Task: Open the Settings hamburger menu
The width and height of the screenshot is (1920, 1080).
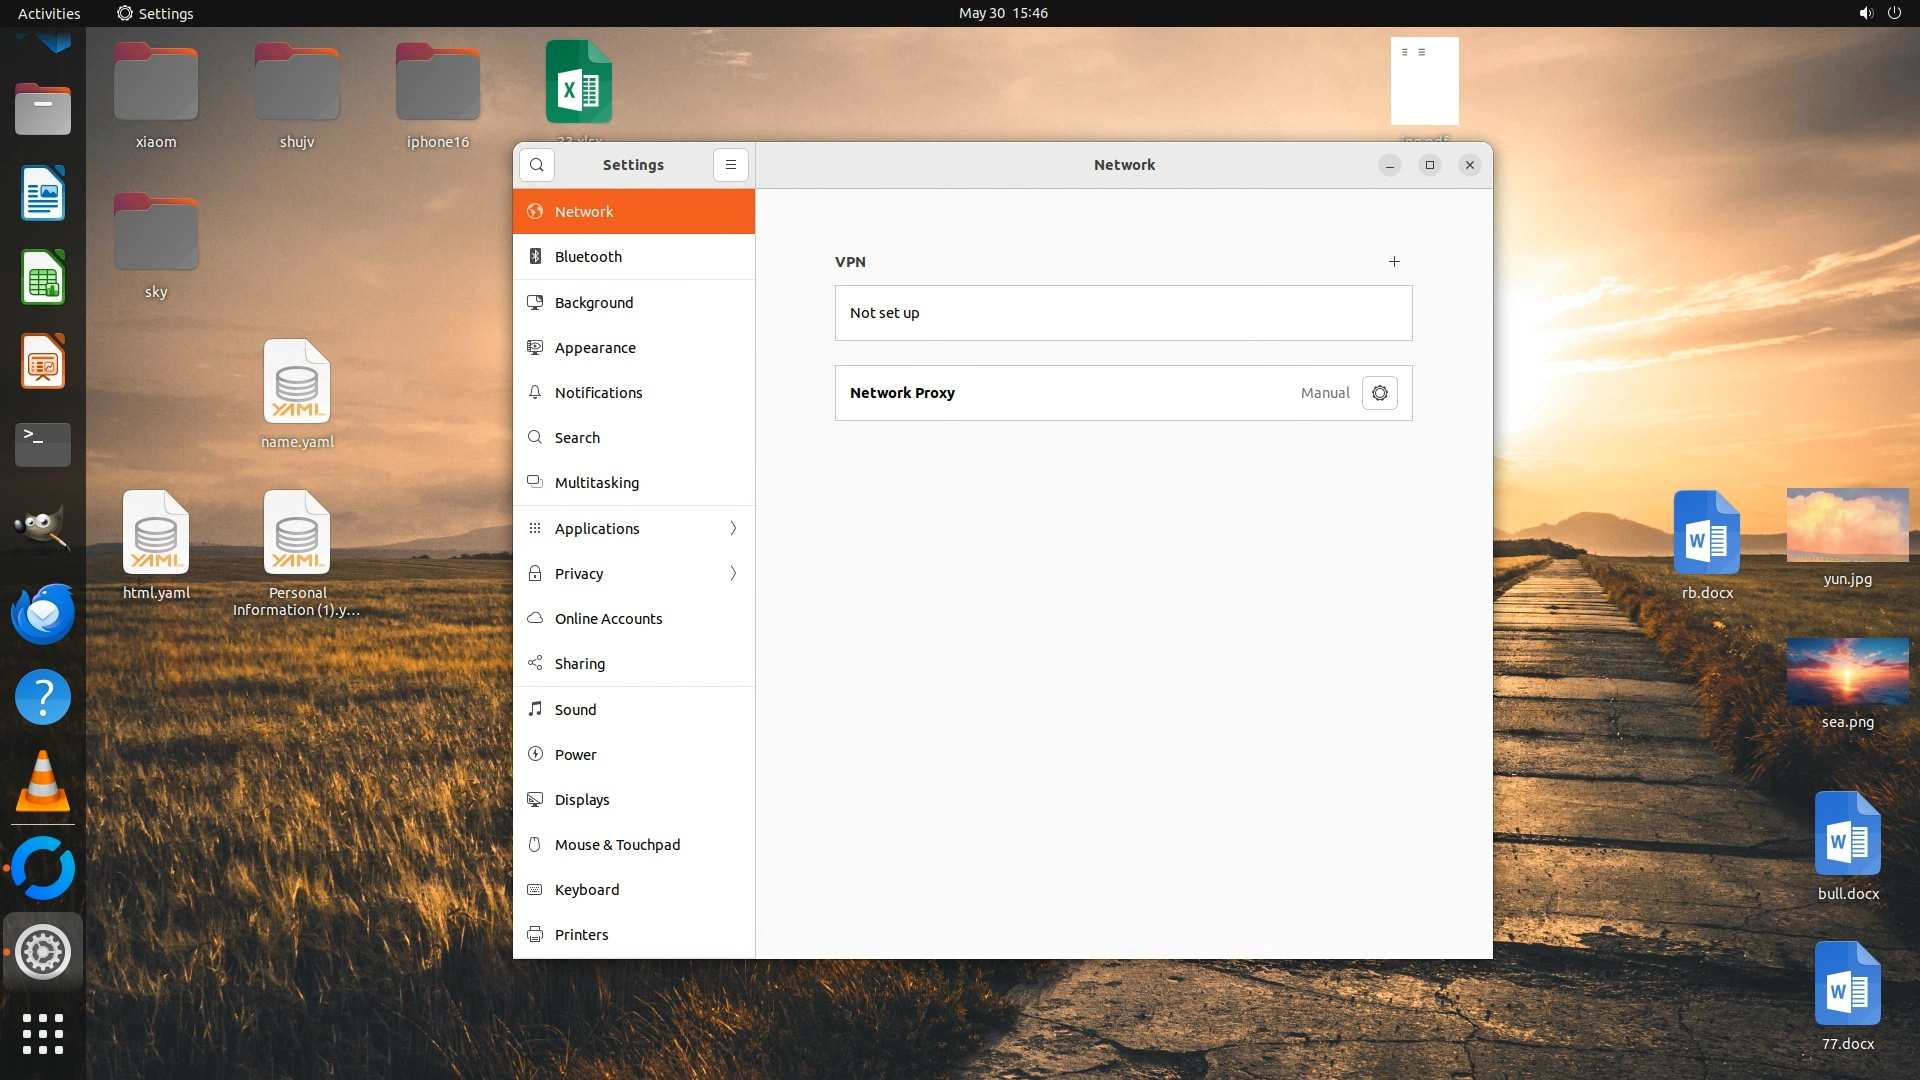Action: coord(731,165)
